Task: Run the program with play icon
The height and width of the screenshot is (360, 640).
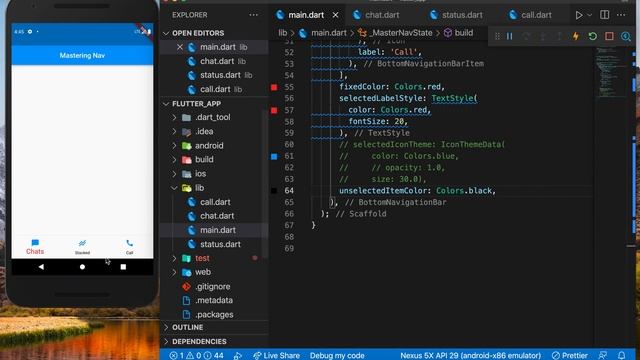Action: (x=578, y=15)
